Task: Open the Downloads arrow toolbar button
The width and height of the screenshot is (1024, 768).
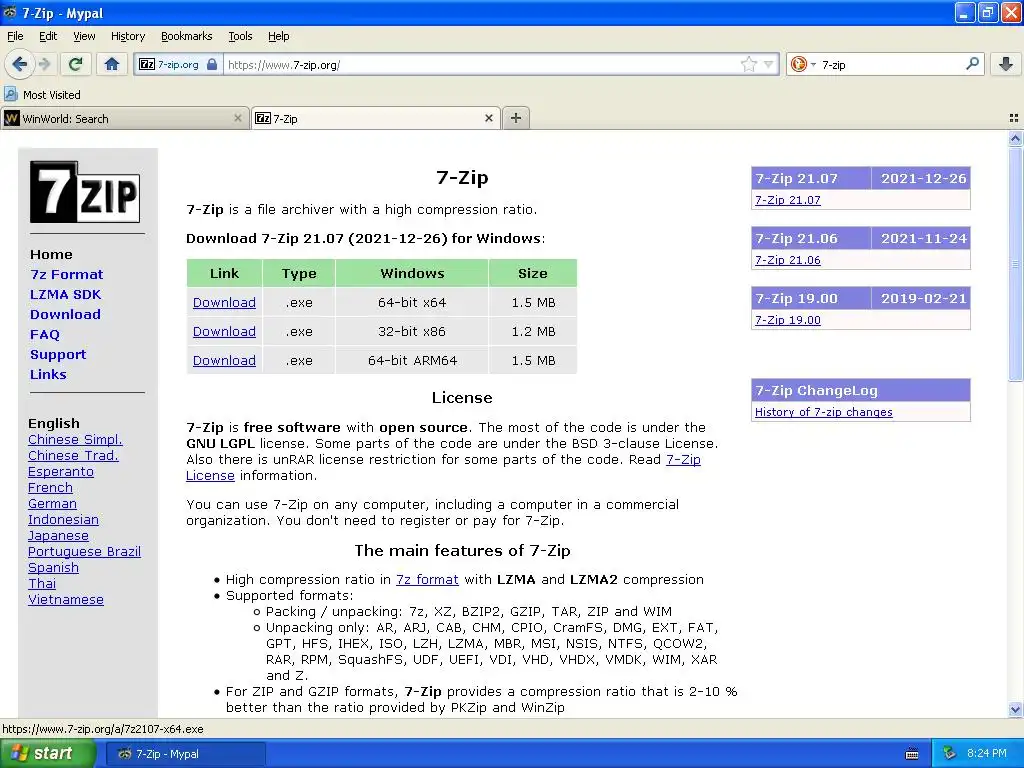Action: coord(1006,64)
